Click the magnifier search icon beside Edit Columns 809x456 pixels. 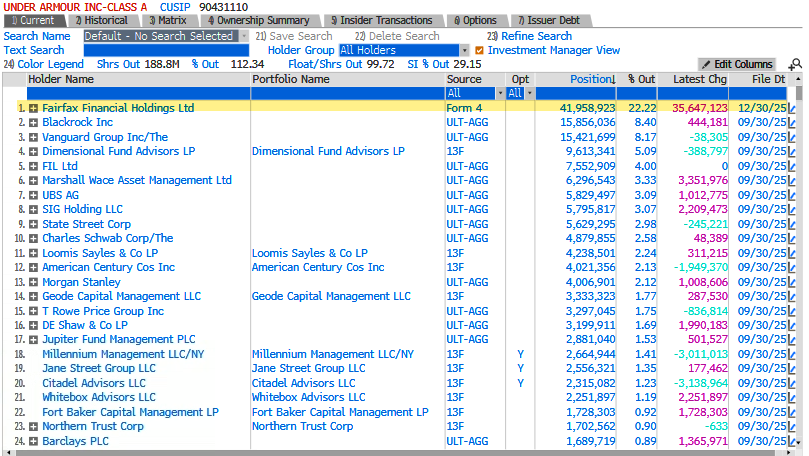794,64
